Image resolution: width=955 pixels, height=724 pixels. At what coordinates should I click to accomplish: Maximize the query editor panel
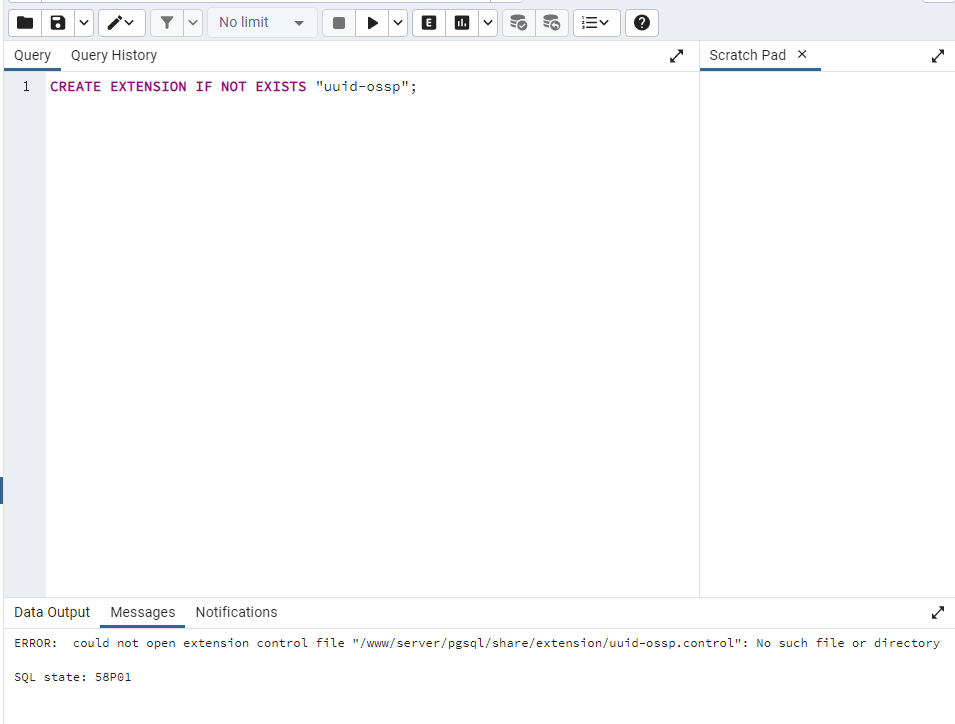676,56
